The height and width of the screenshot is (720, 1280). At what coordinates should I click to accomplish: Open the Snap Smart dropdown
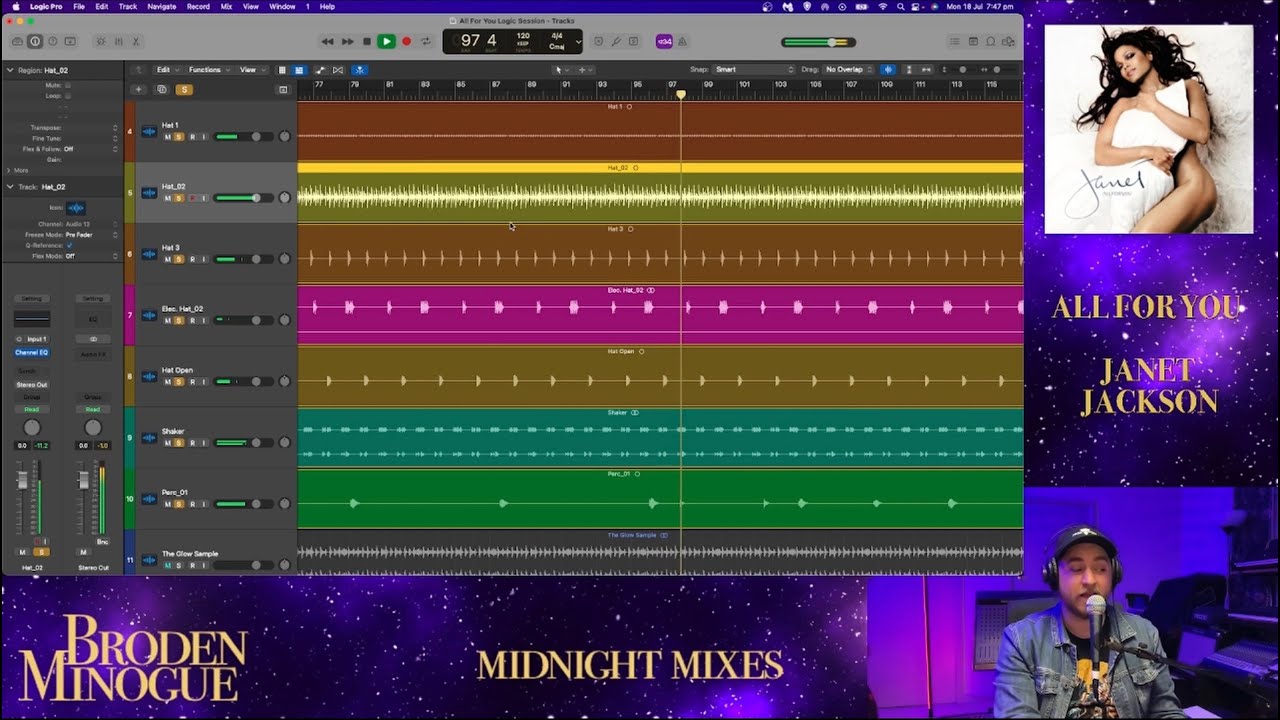pos(753,70)
